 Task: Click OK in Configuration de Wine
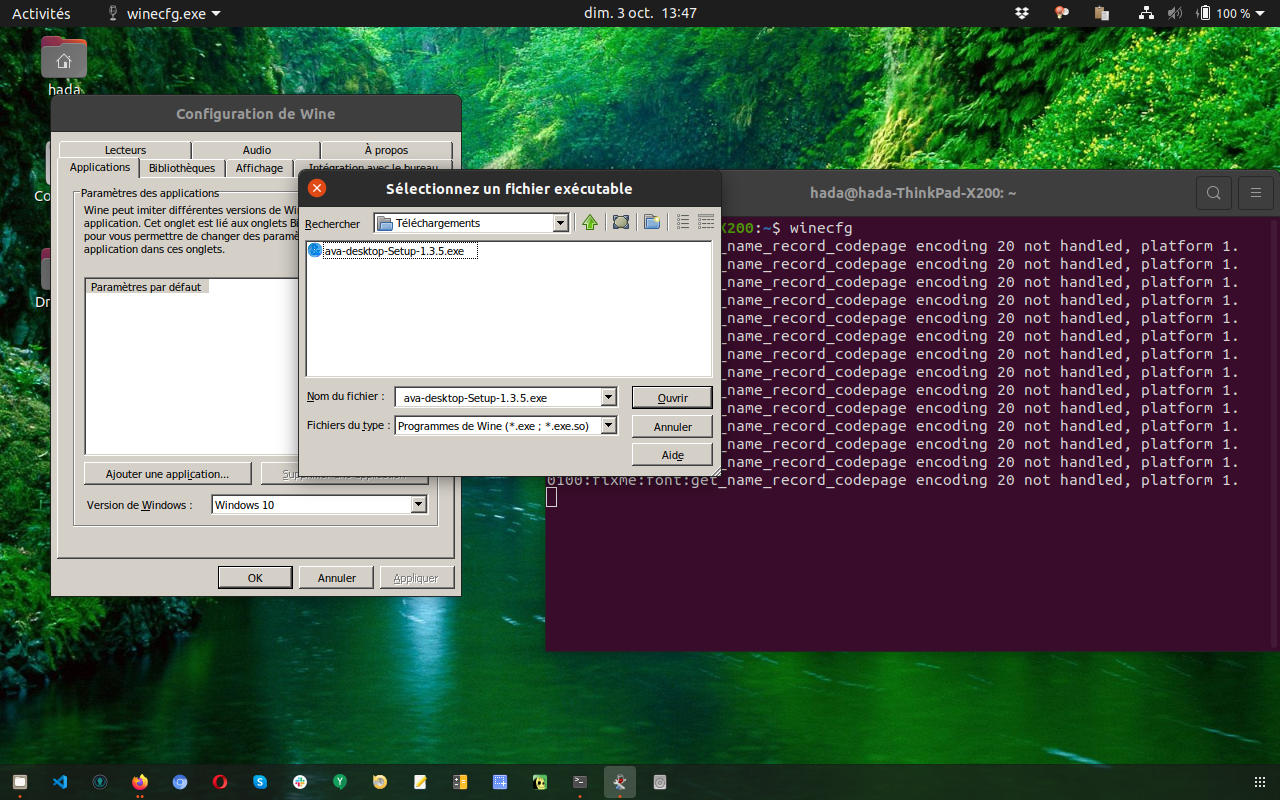click(255, 577)
